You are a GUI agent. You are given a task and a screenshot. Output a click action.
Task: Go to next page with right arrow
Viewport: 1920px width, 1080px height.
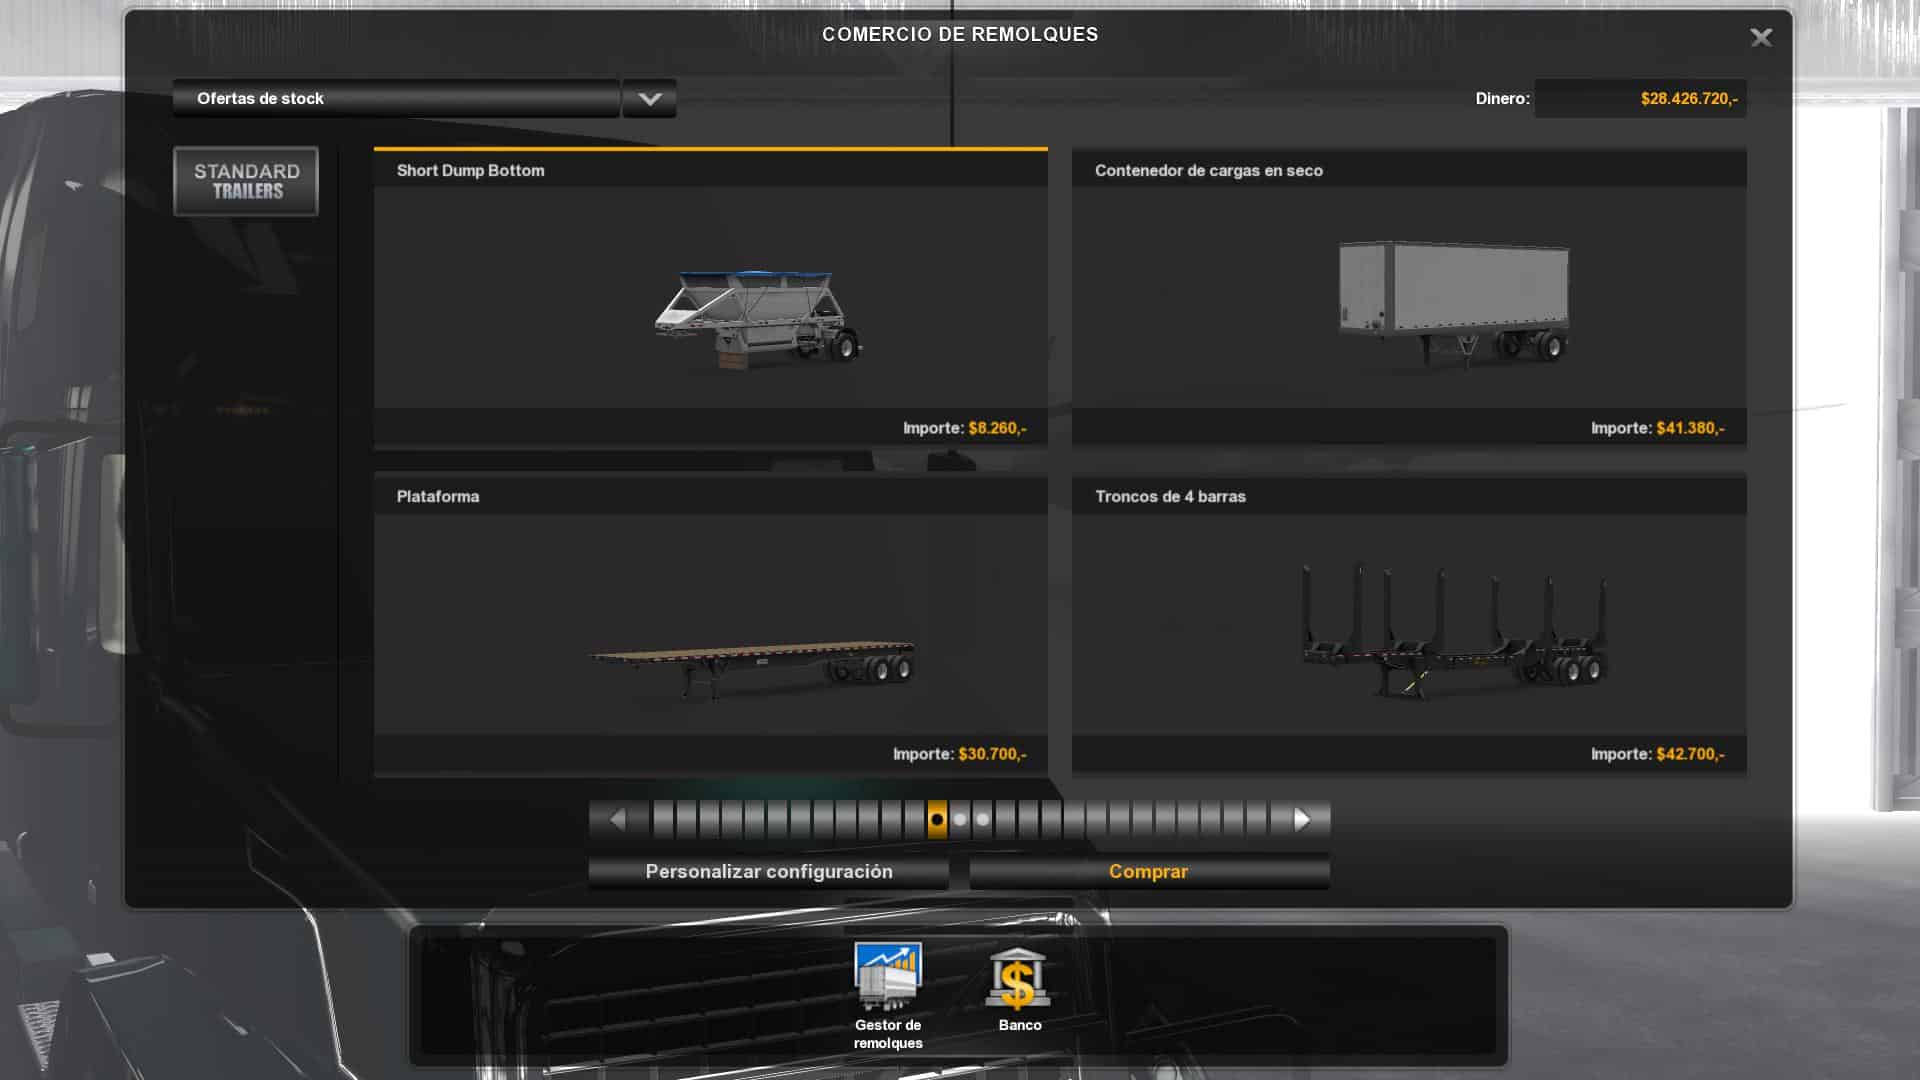pos(1301,820)
